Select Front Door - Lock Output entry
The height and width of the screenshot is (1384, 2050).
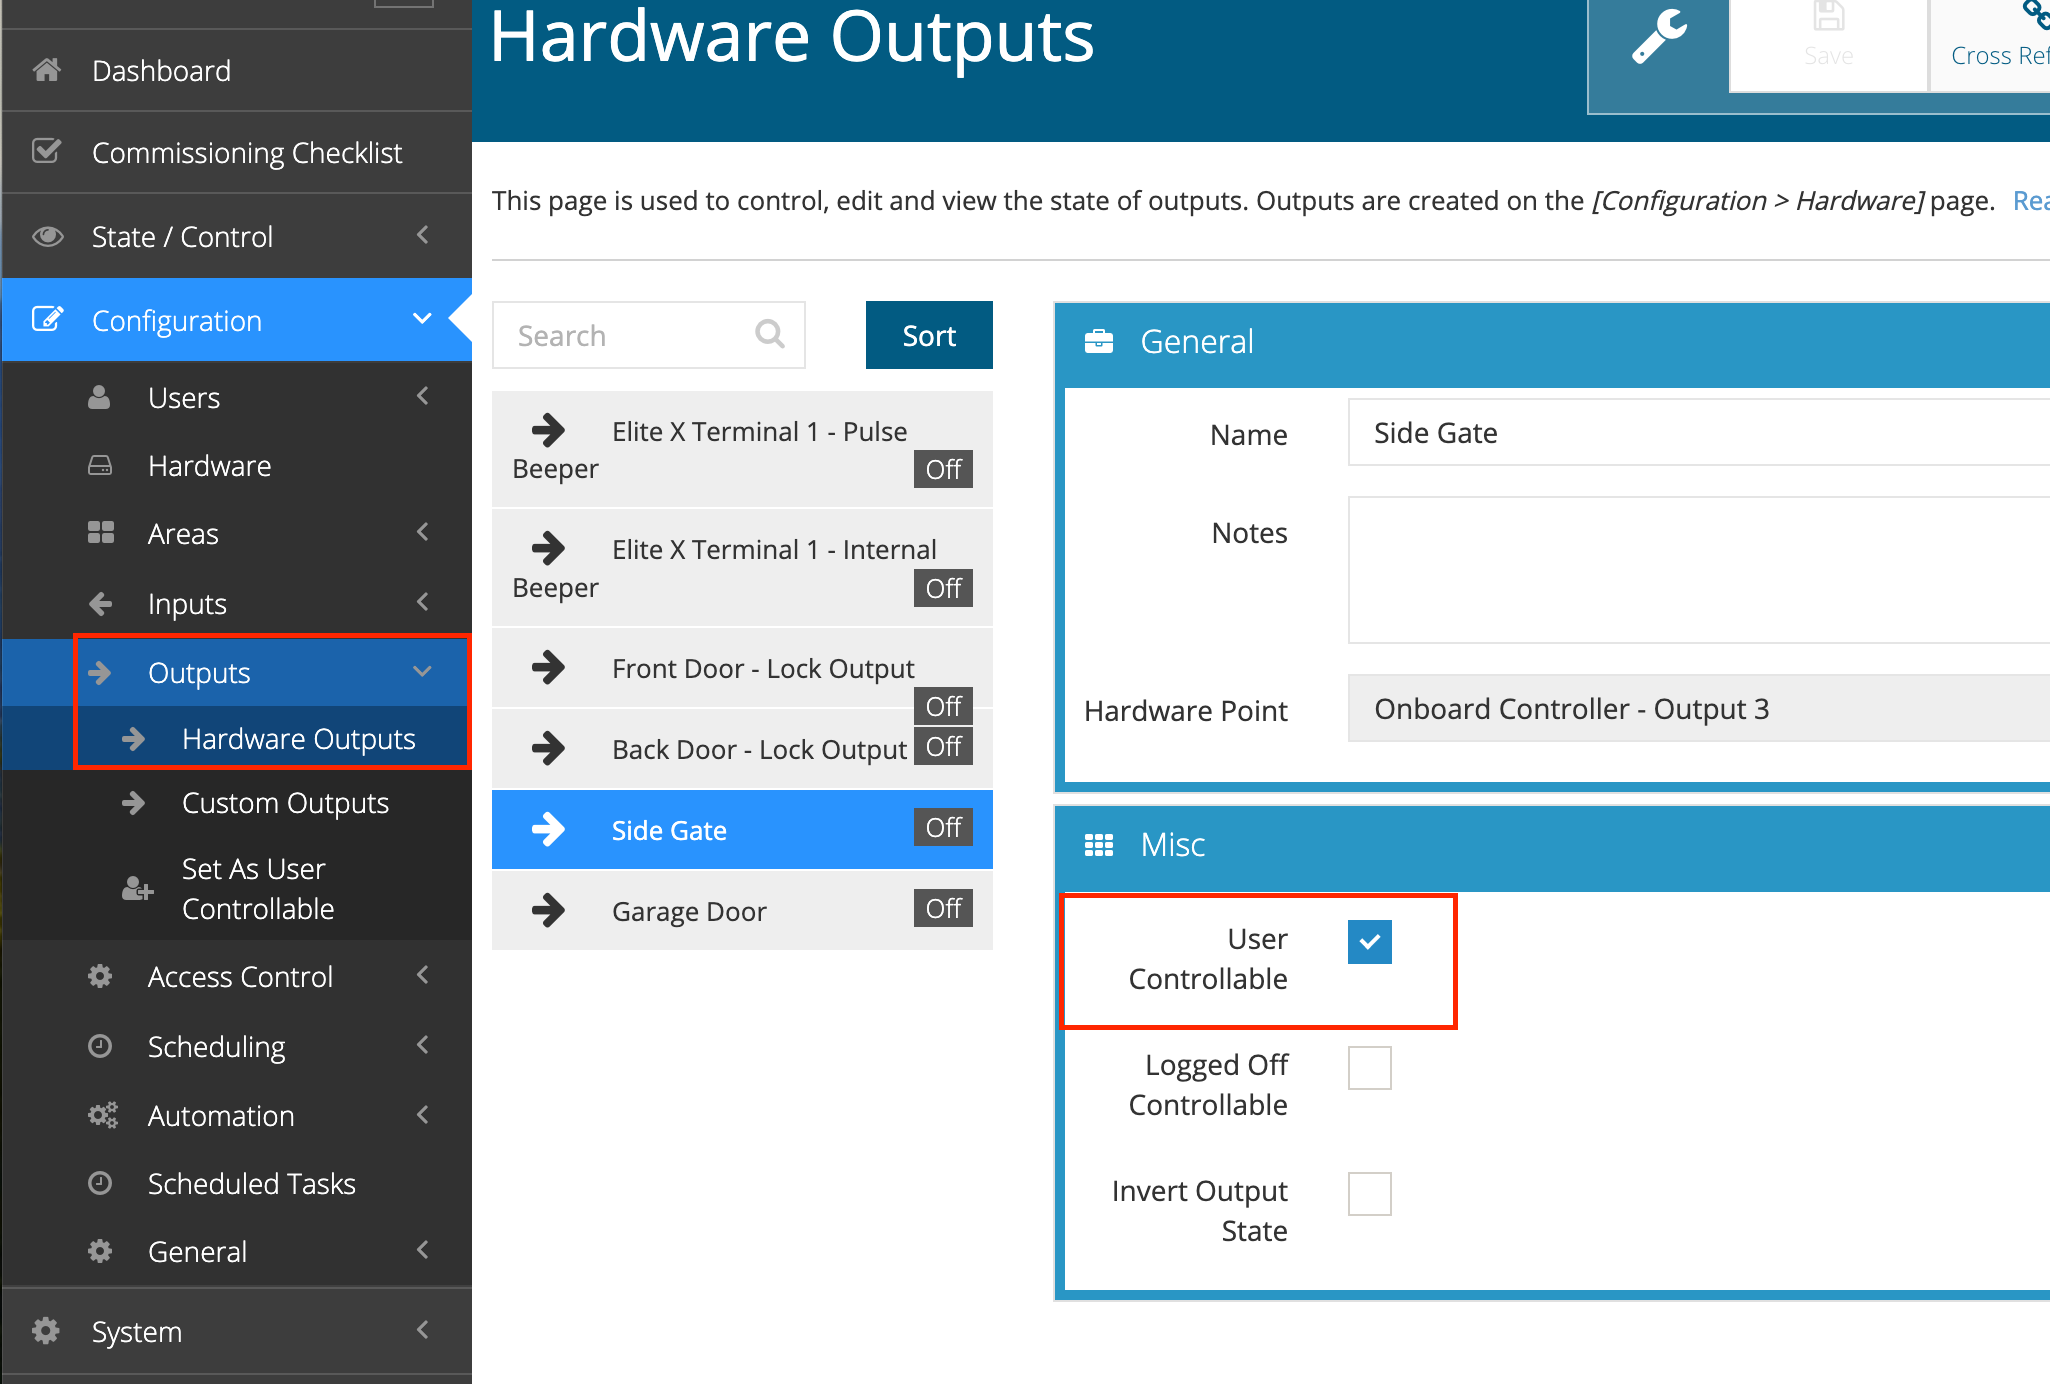tap(762, 668)
